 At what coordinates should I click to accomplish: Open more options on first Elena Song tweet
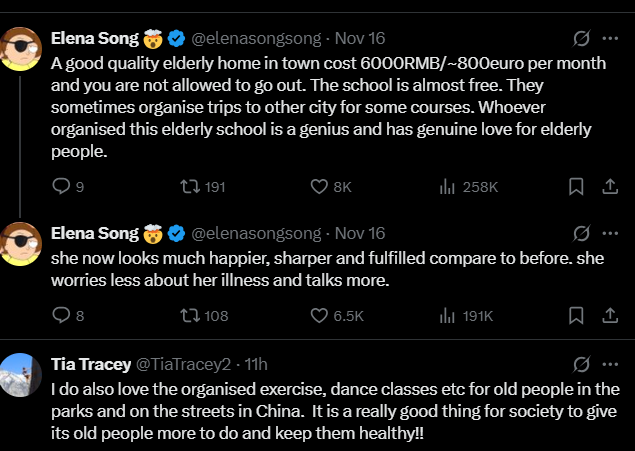609,39
